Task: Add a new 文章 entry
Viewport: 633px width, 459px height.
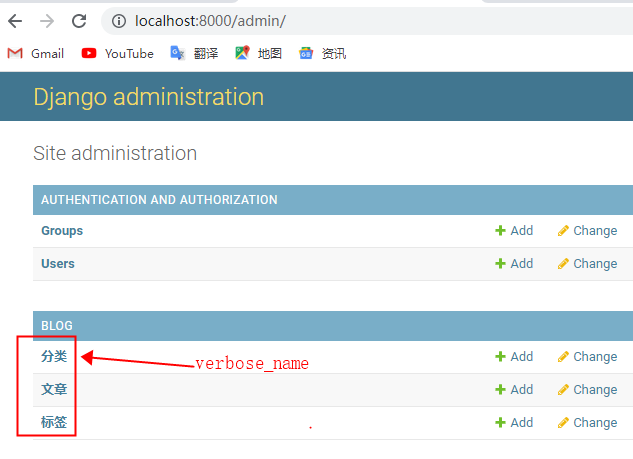Action: tap(514, 390)
